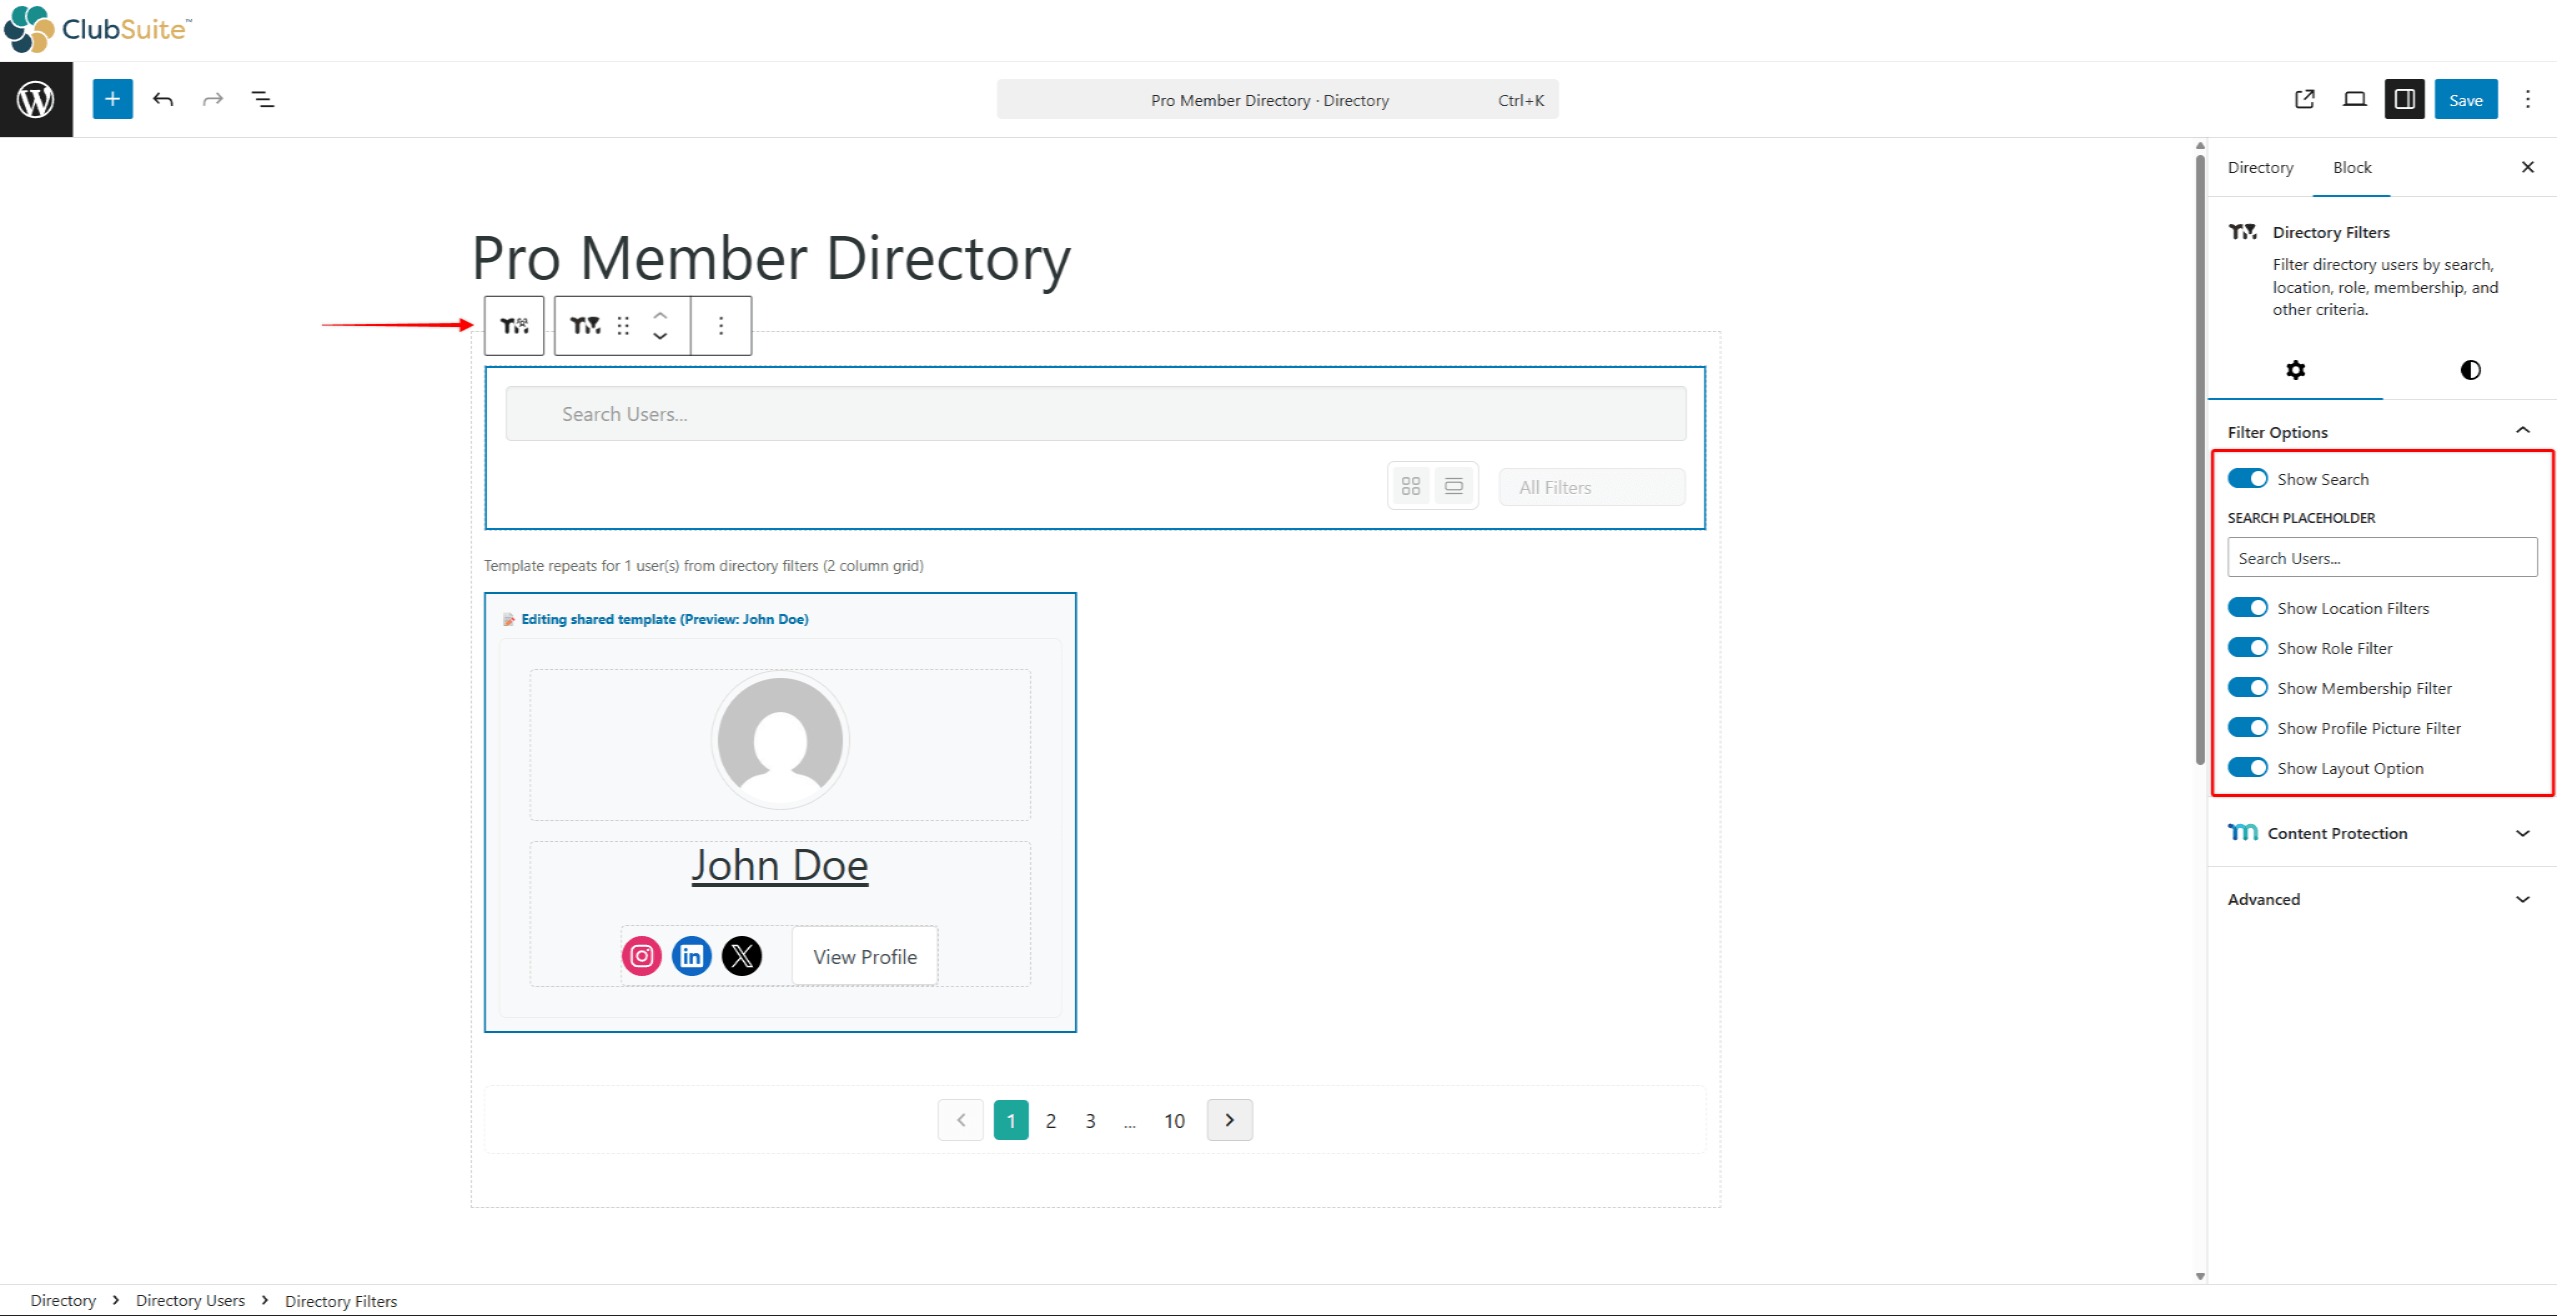Viewport: 2557px width, 1316px height.
Task: Select the list layout view icon
Action: tap(1455, 485)
